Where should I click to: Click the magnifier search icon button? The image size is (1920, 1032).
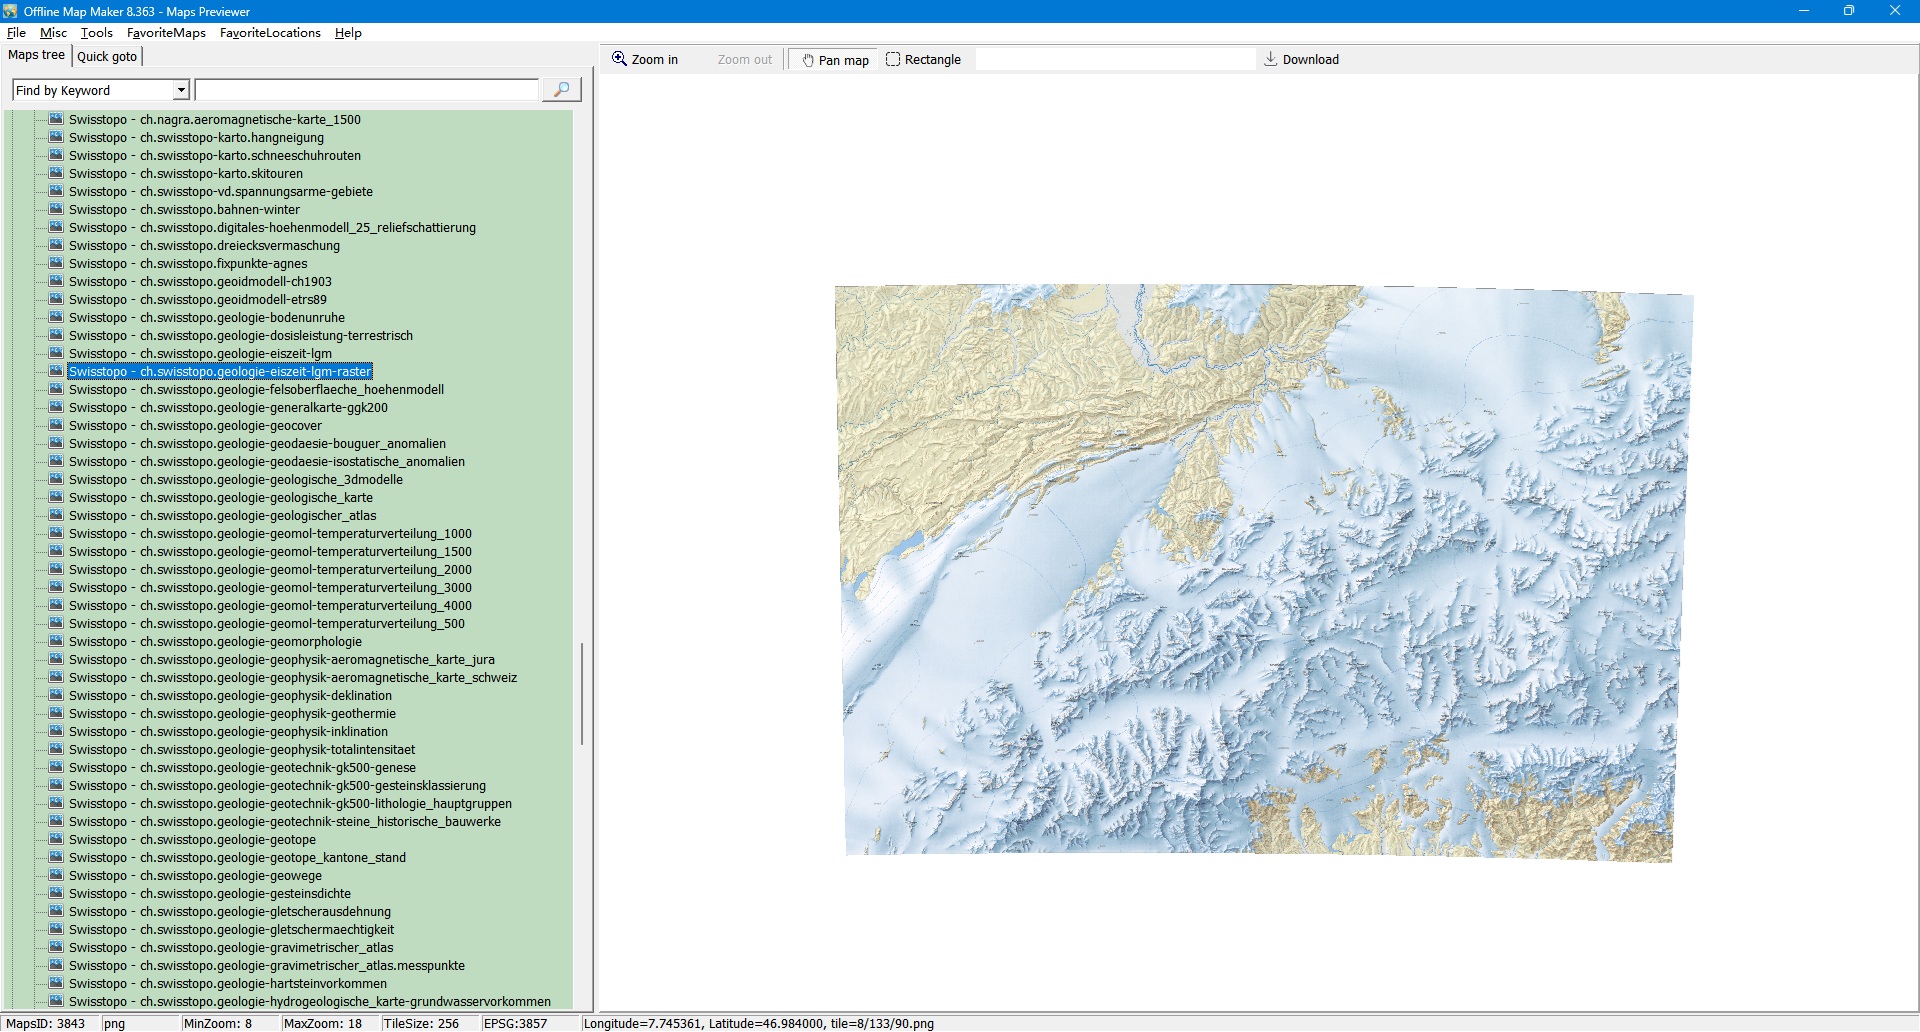click(x=561, y=90)
